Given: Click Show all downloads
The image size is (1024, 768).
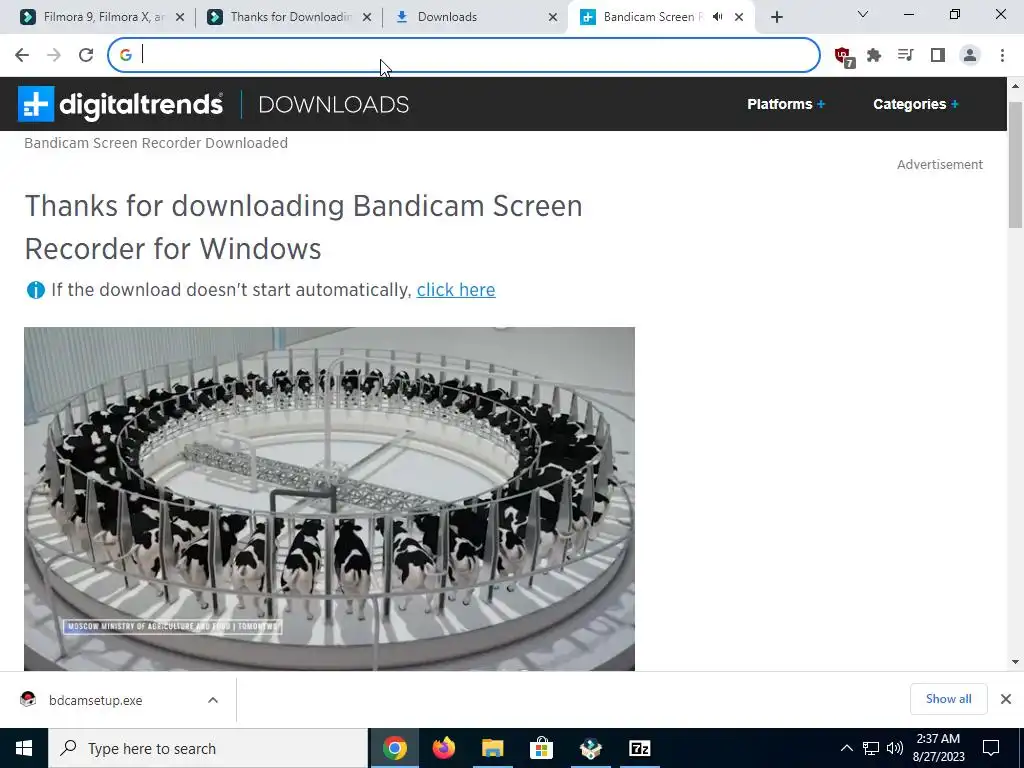Looking at the screenshot, I should (x=948, y=699).
